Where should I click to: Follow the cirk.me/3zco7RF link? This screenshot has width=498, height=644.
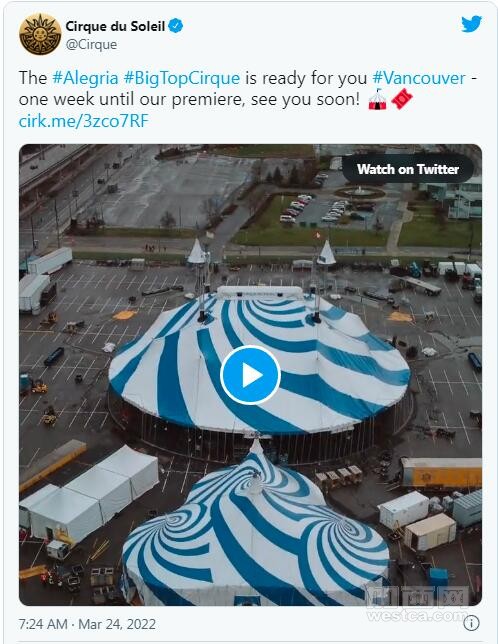[83, 121]
